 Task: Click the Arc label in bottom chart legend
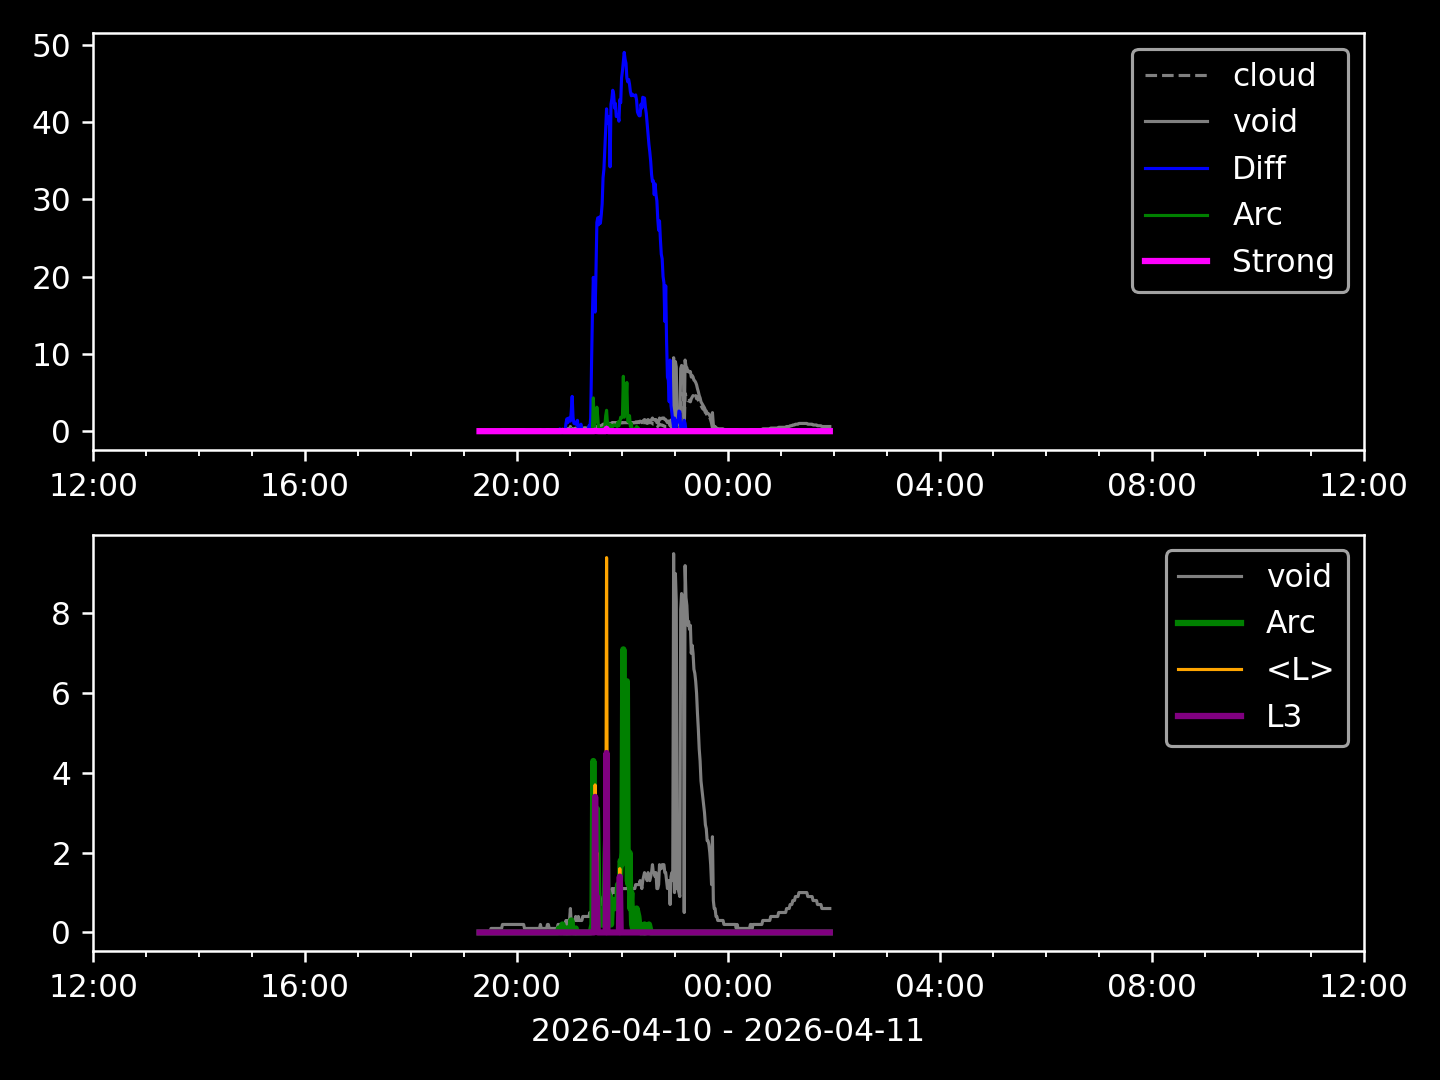[1290, 622]
